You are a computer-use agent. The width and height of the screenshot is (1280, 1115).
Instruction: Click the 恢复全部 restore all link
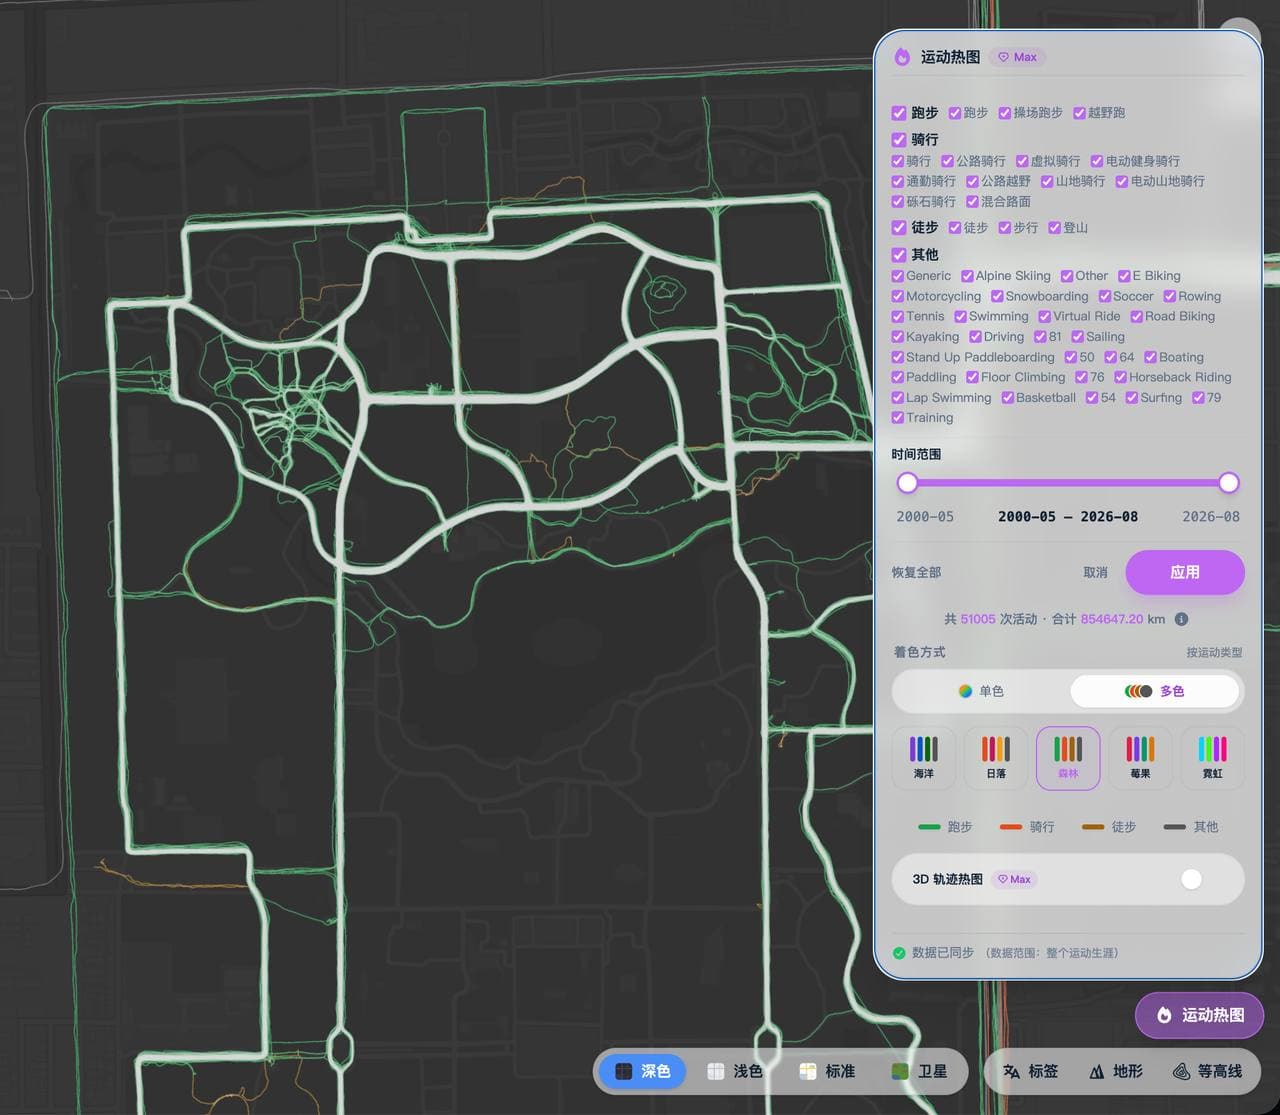(916, 572)
